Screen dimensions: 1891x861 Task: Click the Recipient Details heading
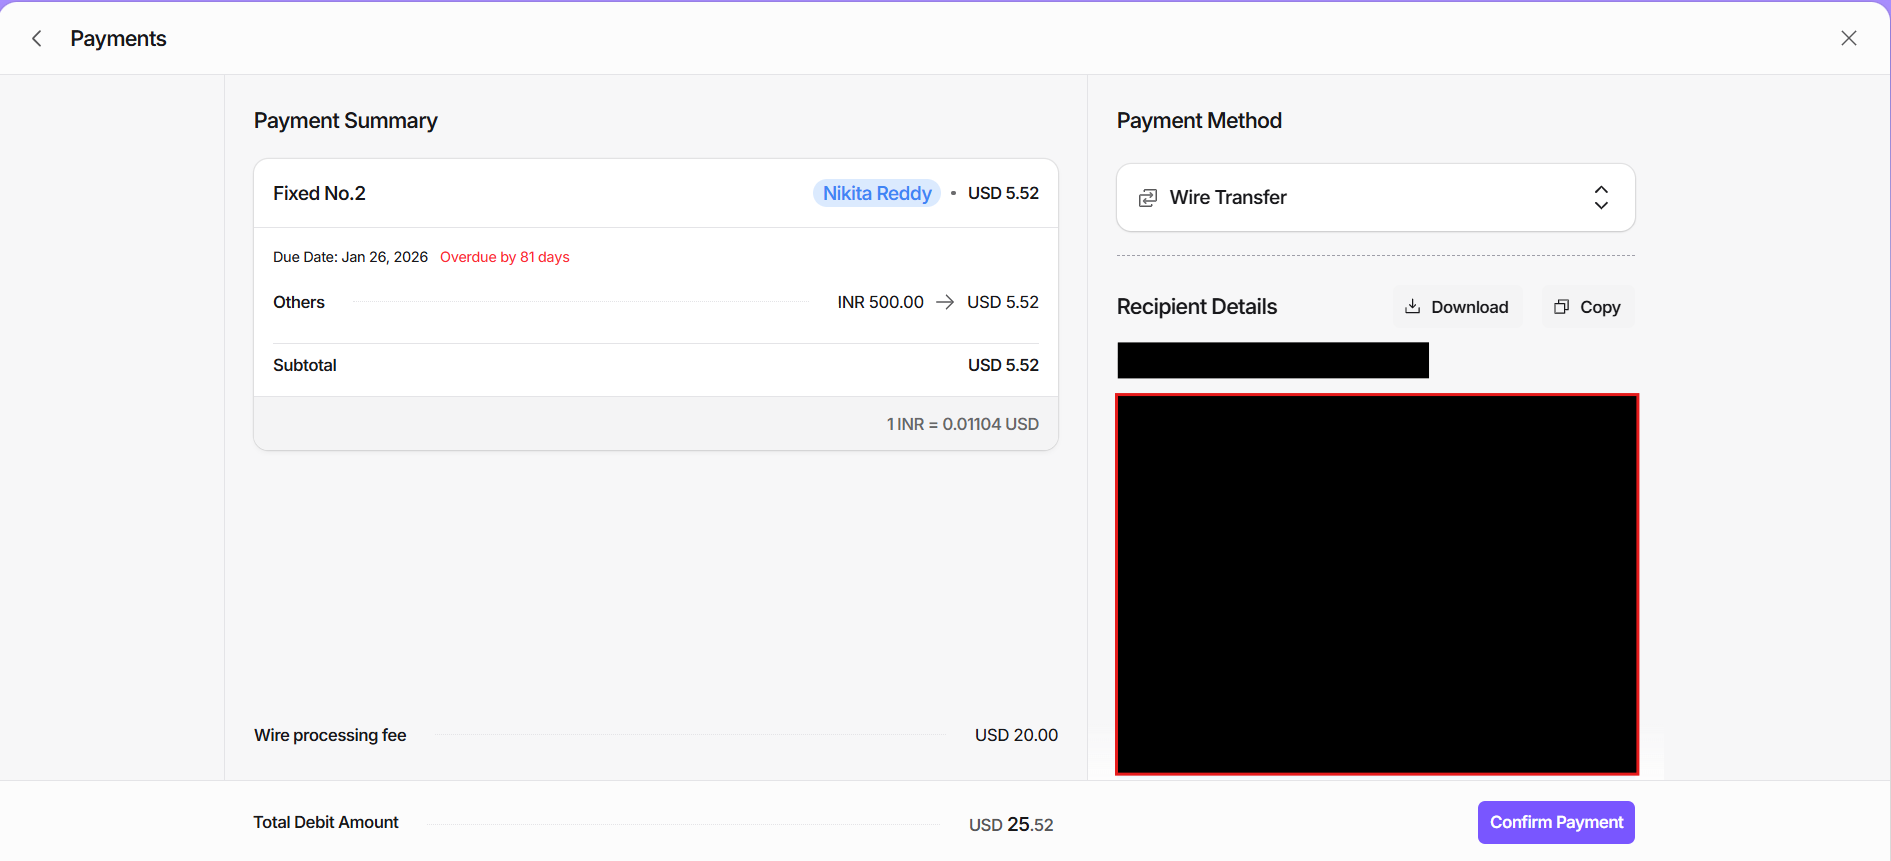(x=1197, y=307)
